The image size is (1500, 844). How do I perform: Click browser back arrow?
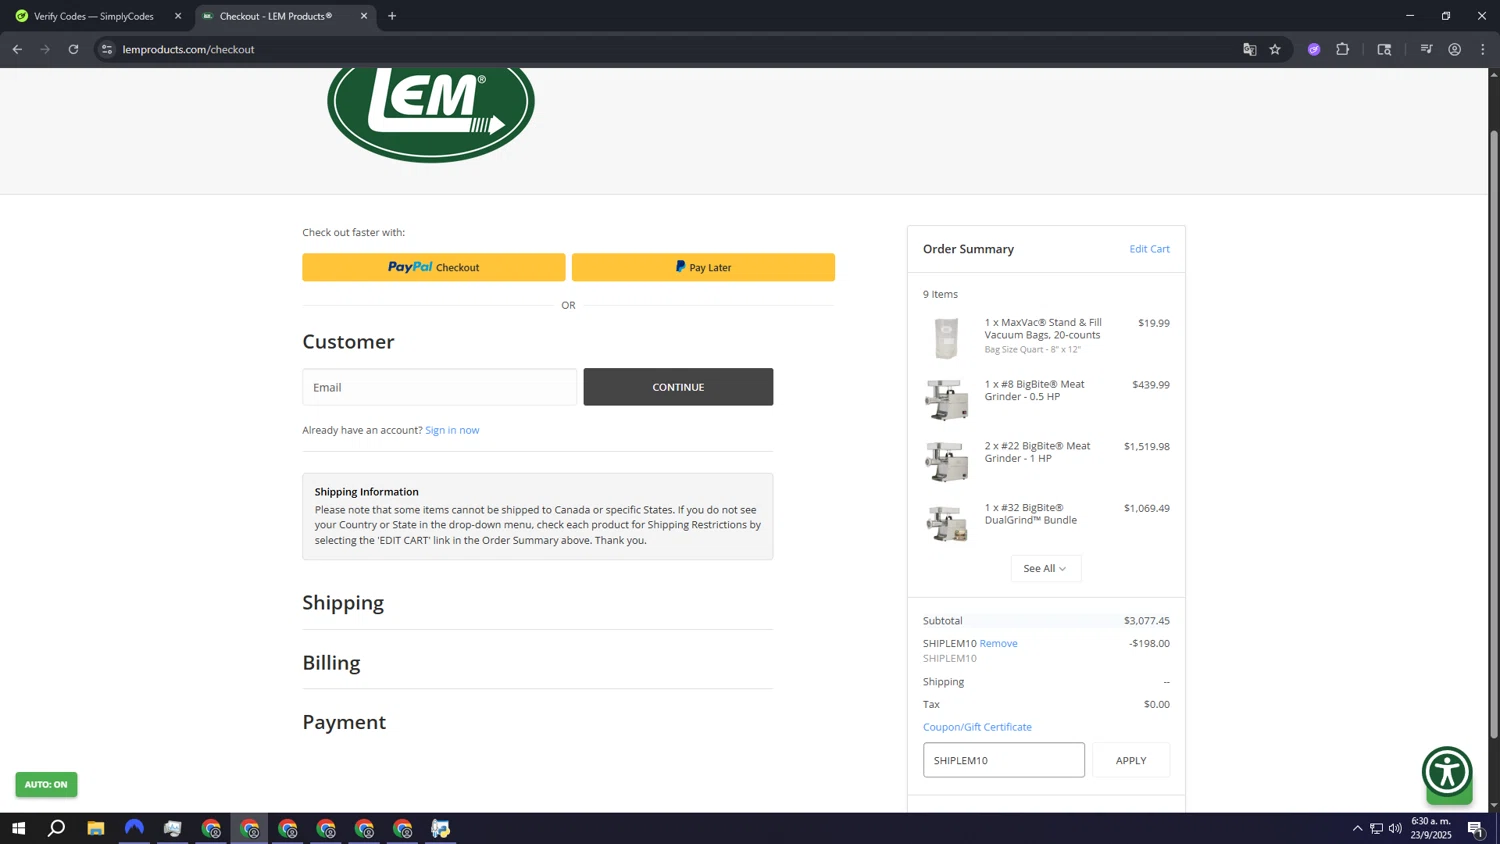(17, 49)
